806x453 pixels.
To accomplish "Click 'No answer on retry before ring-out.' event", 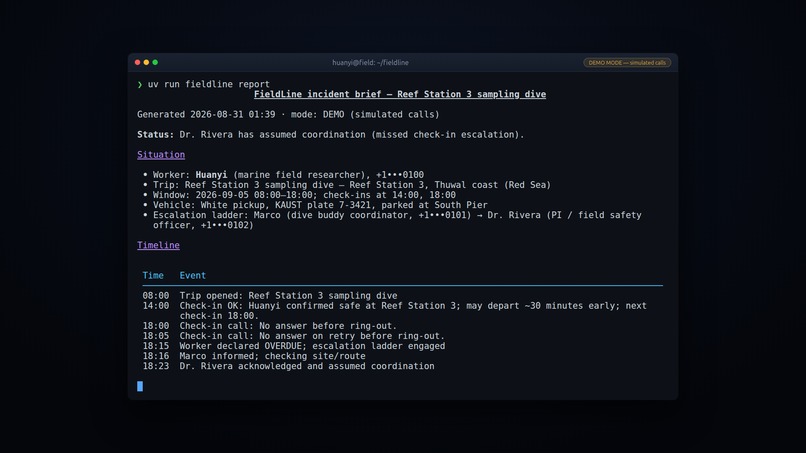I will [x=312, y=336].
